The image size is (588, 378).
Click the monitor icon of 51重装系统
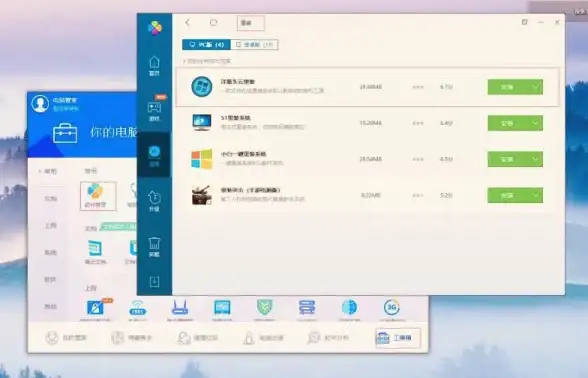point(202,123)
